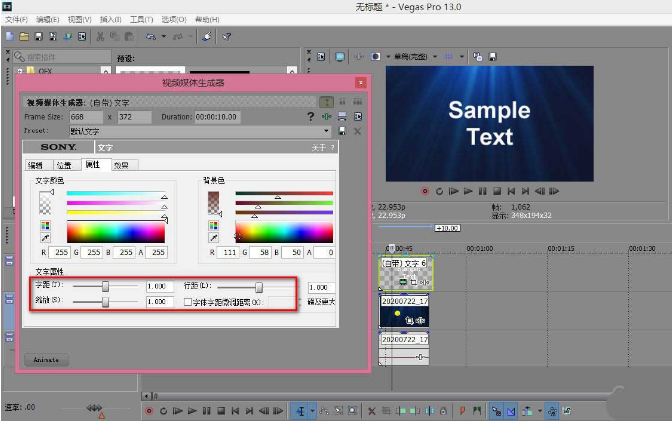The height and width of the screenshot is (421, 672).
Task: Click the Open folder icon in toolbar
Action: pos(24,36)
